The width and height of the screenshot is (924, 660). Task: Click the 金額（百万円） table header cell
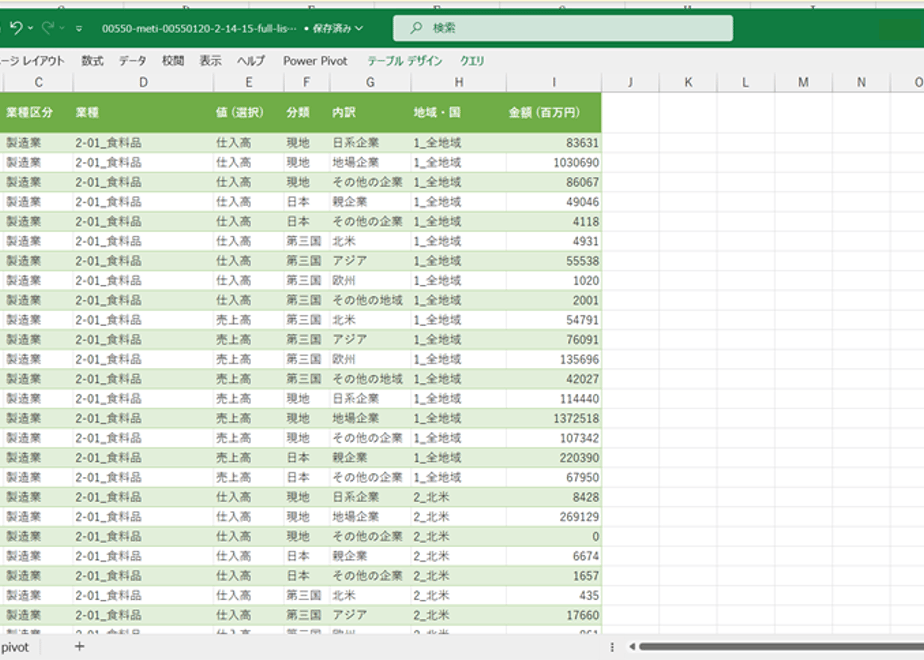[x=554, y=112]
